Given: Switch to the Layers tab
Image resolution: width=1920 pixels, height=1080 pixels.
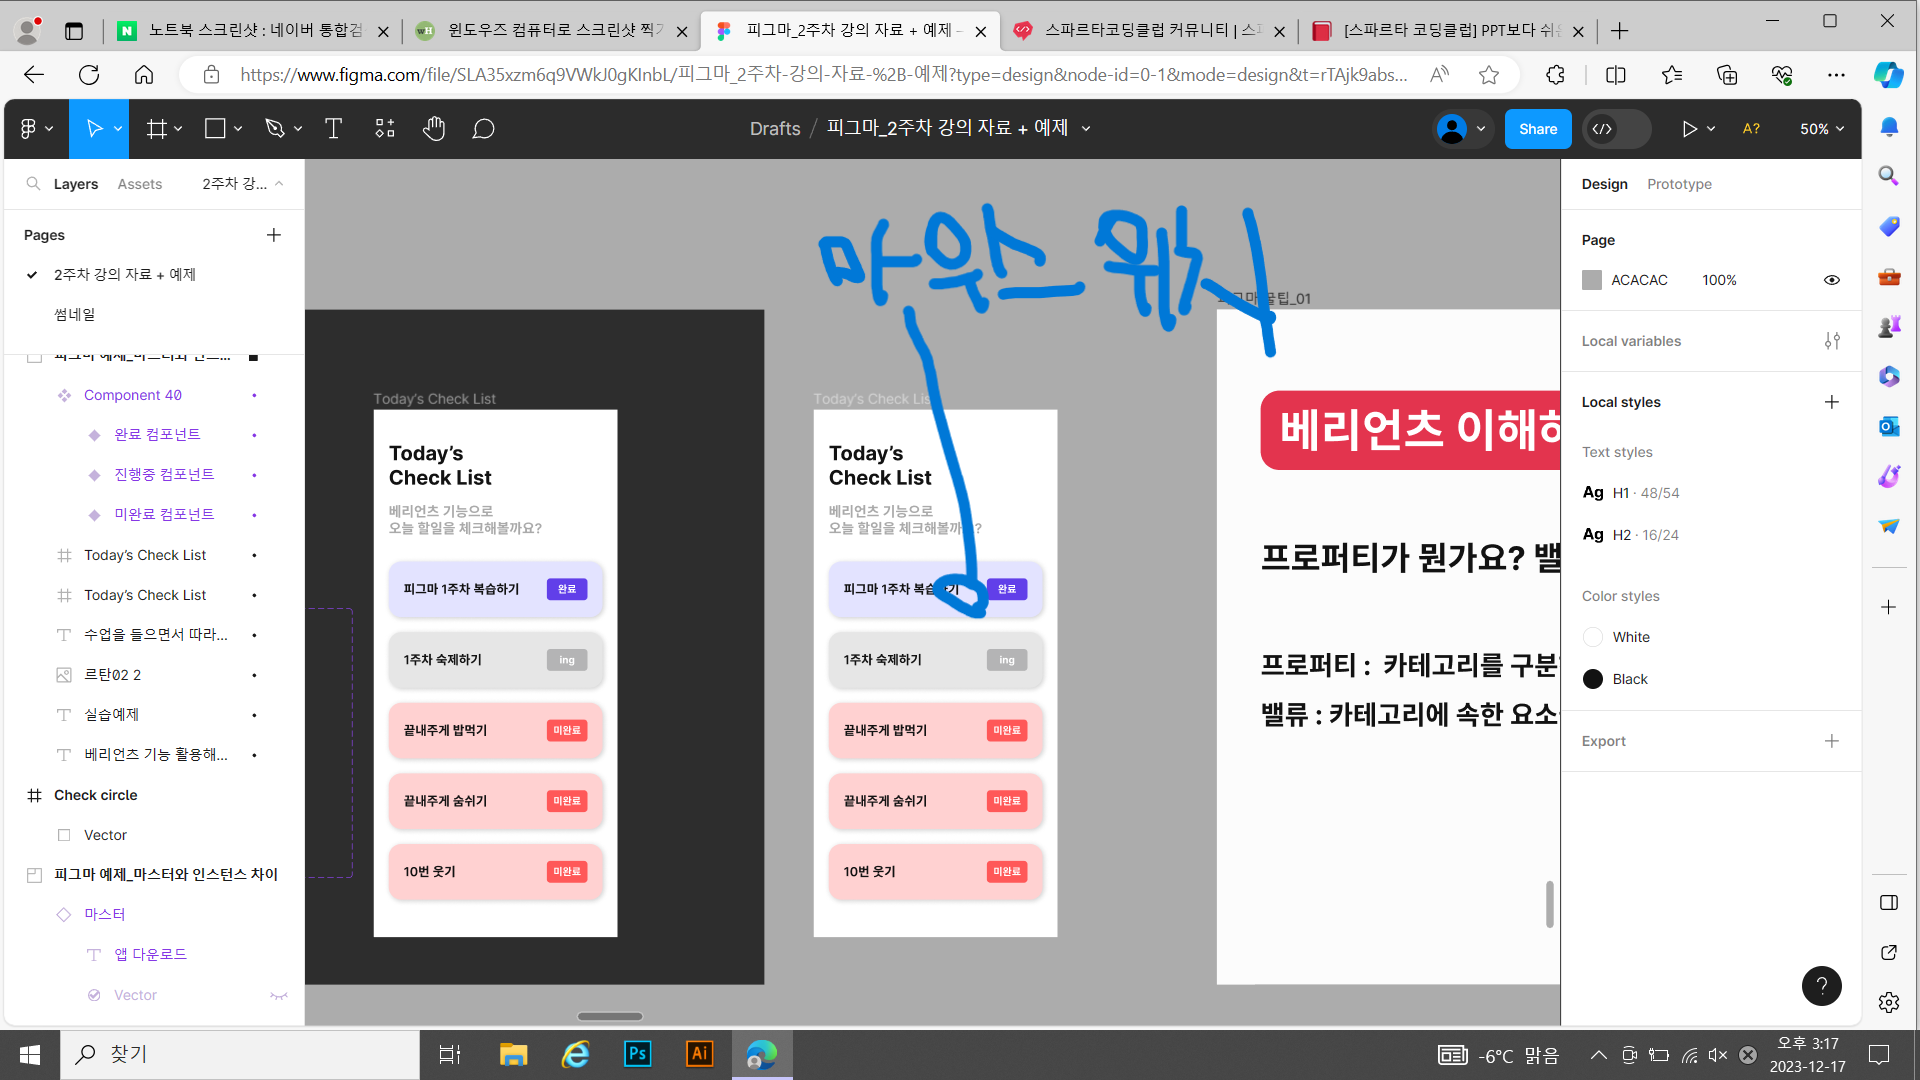Looking at the screenshot, I should click(x=76, y=184).
